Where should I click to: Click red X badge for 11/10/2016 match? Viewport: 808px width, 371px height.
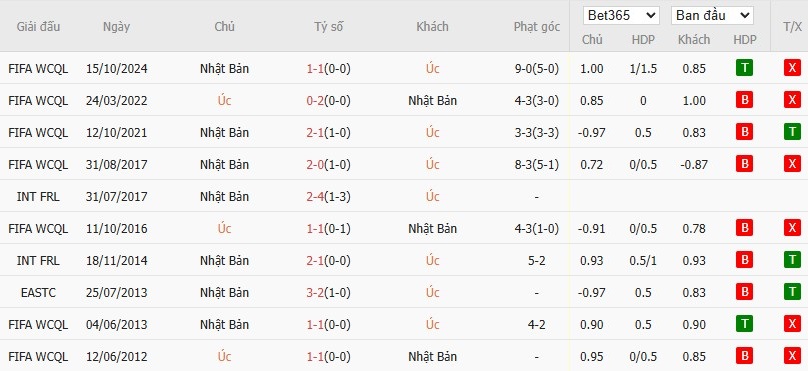click(792, 228)
